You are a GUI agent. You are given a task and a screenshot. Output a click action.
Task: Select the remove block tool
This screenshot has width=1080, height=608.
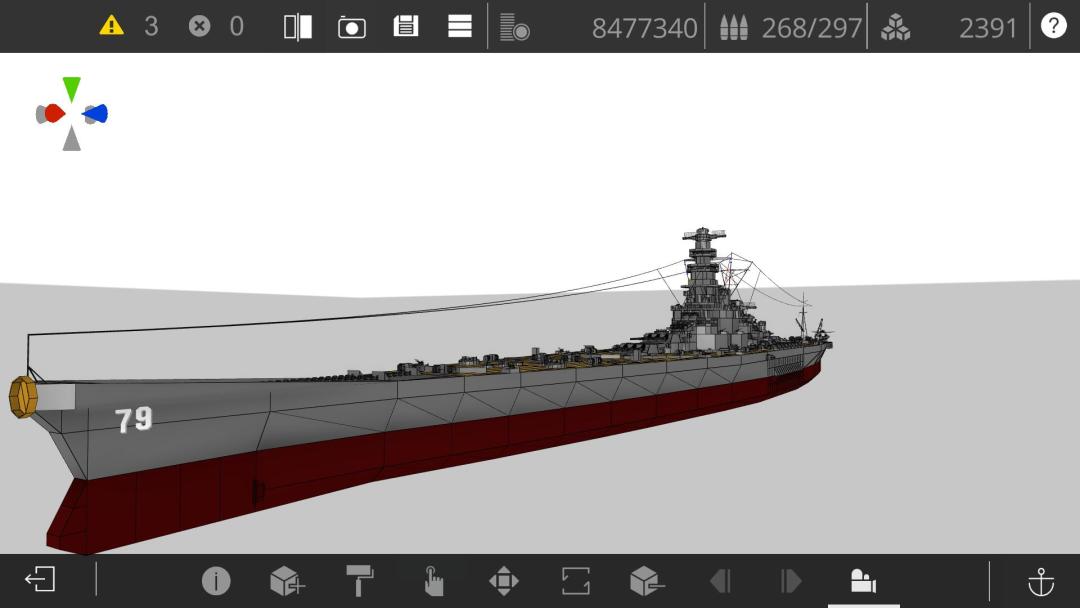pos(647,580)
